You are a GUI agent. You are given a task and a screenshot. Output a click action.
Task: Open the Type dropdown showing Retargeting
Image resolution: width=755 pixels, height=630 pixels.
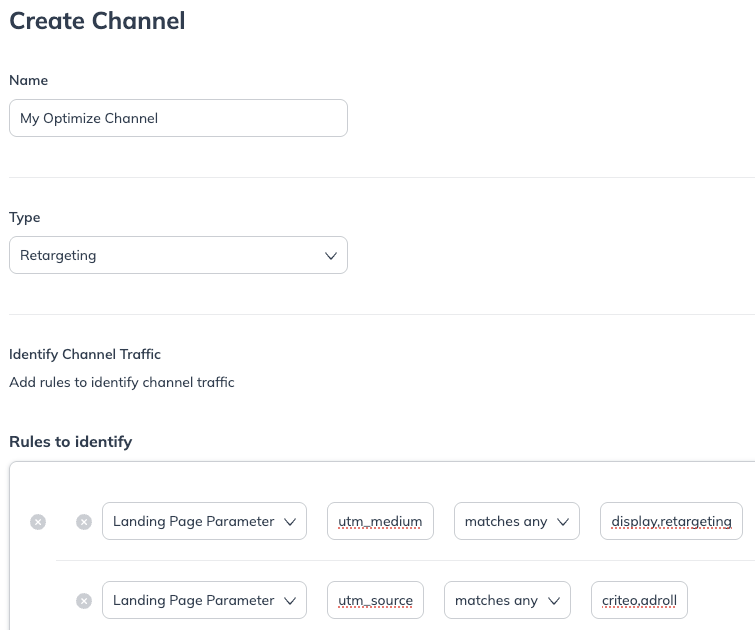(x=178, y=255)
